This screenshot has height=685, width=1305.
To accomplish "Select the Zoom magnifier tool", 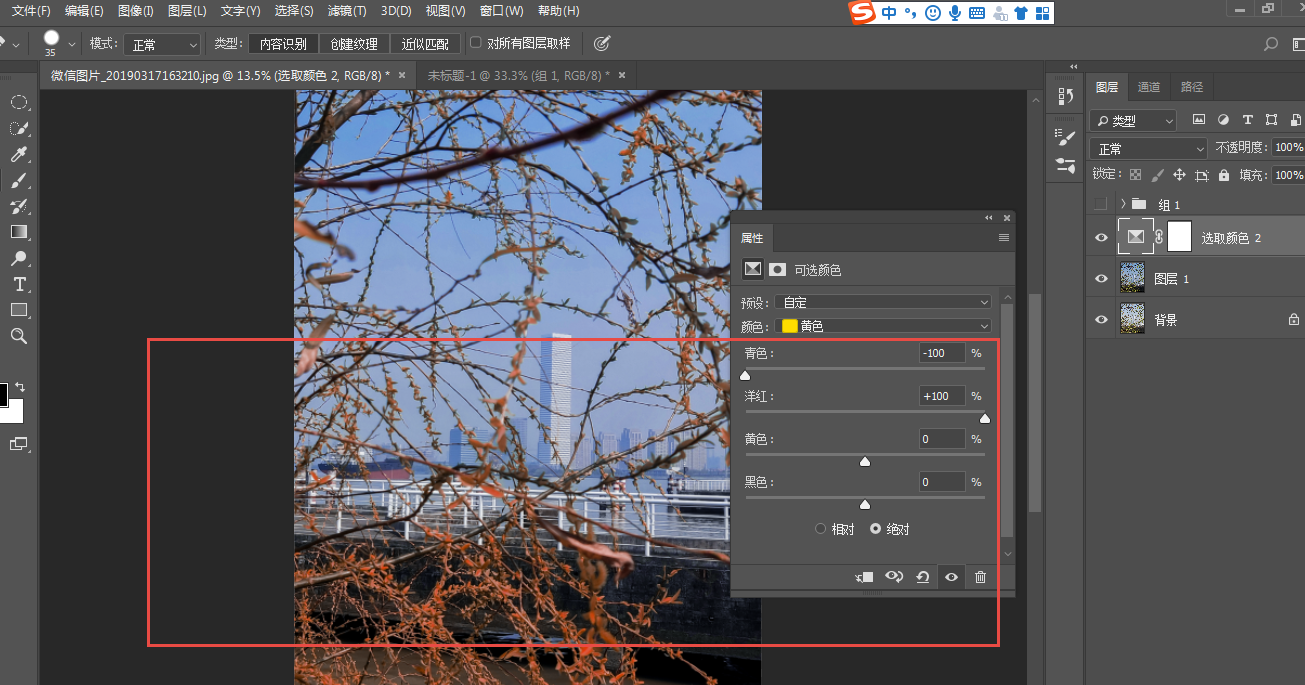I will coord(18,336).
